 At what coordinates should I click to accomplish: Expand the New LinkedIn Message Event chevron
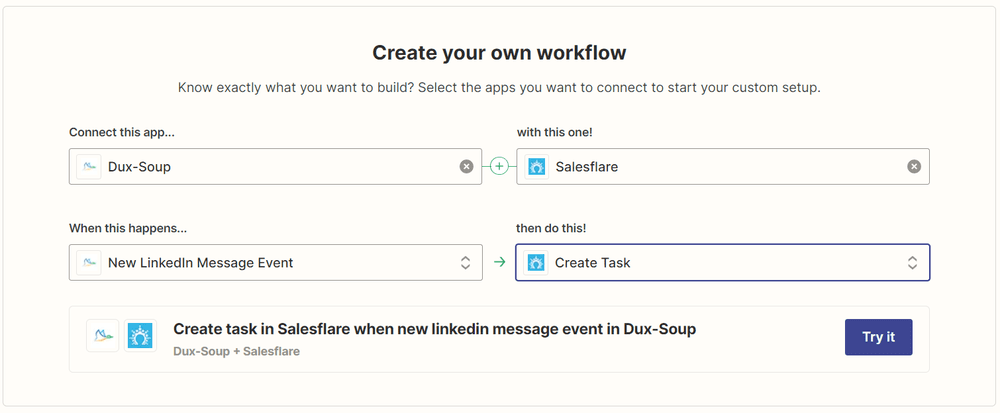click(466, 263)
